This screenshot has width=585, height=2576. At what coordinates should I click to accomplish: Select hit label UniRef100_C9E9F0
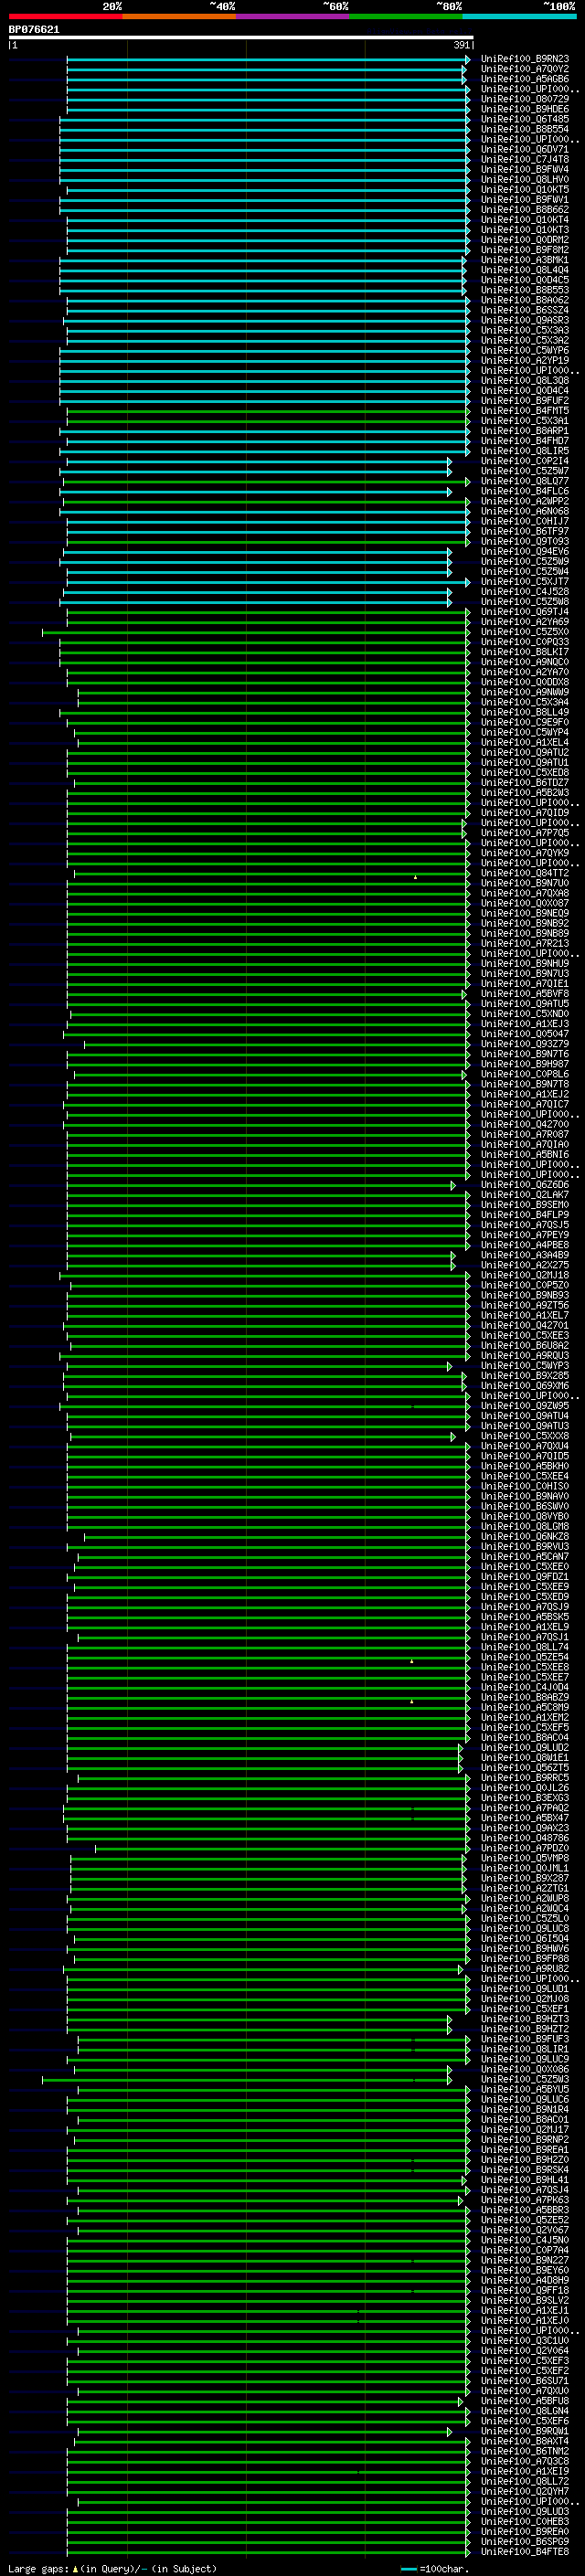pyautogui.click(x=525, y=722)
